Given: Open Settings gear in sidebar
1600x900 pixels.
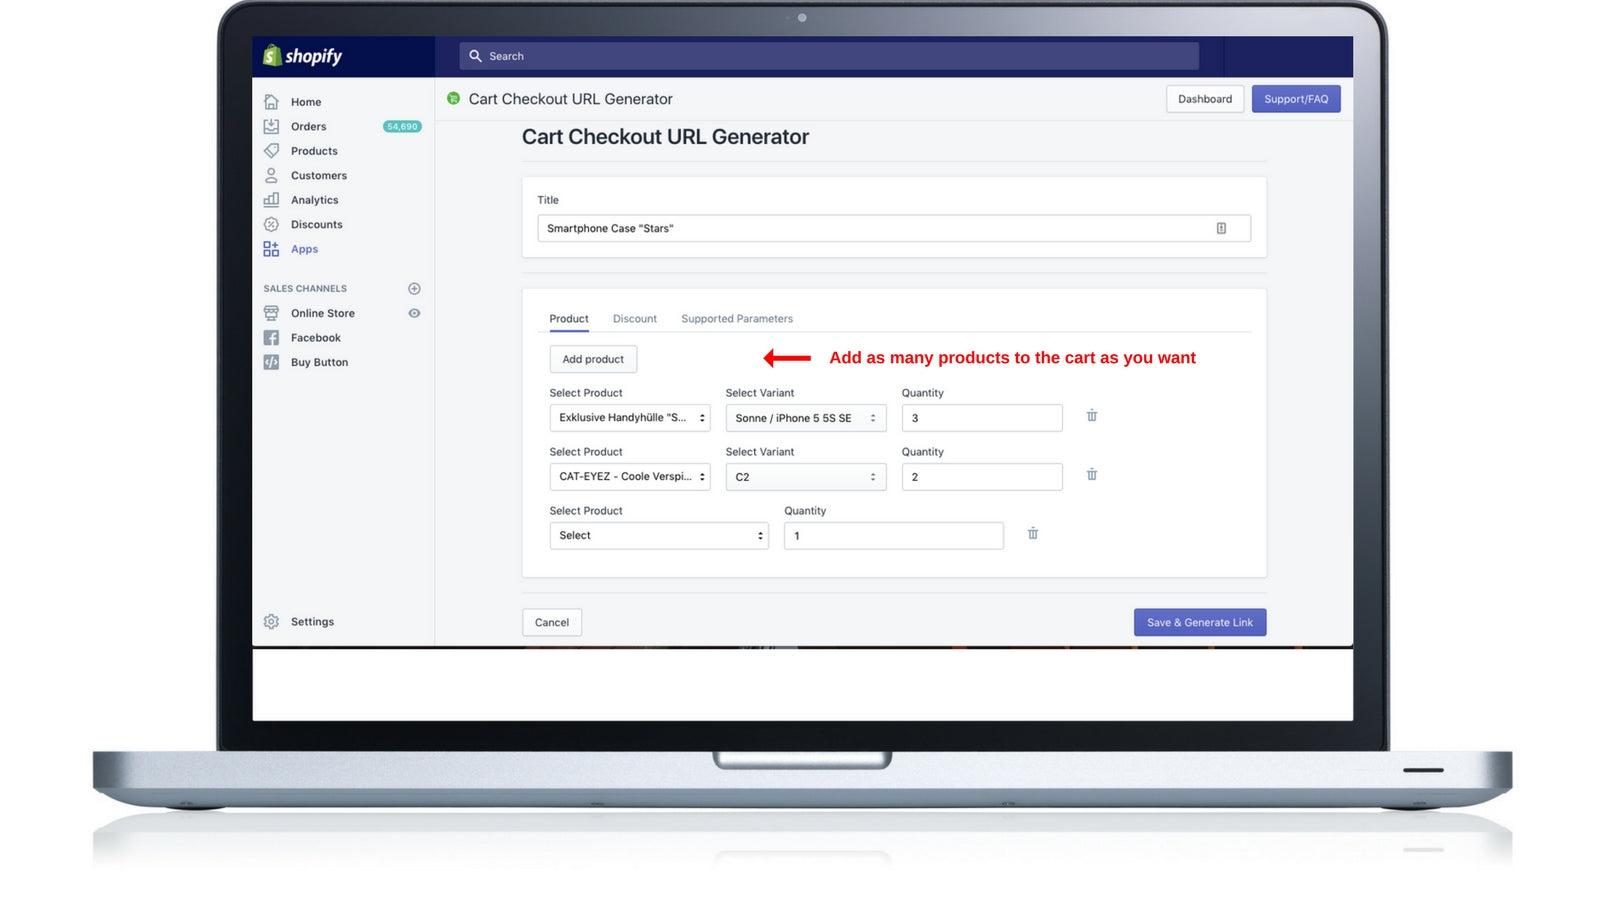Looking at the screenshot, I should 271,622.
